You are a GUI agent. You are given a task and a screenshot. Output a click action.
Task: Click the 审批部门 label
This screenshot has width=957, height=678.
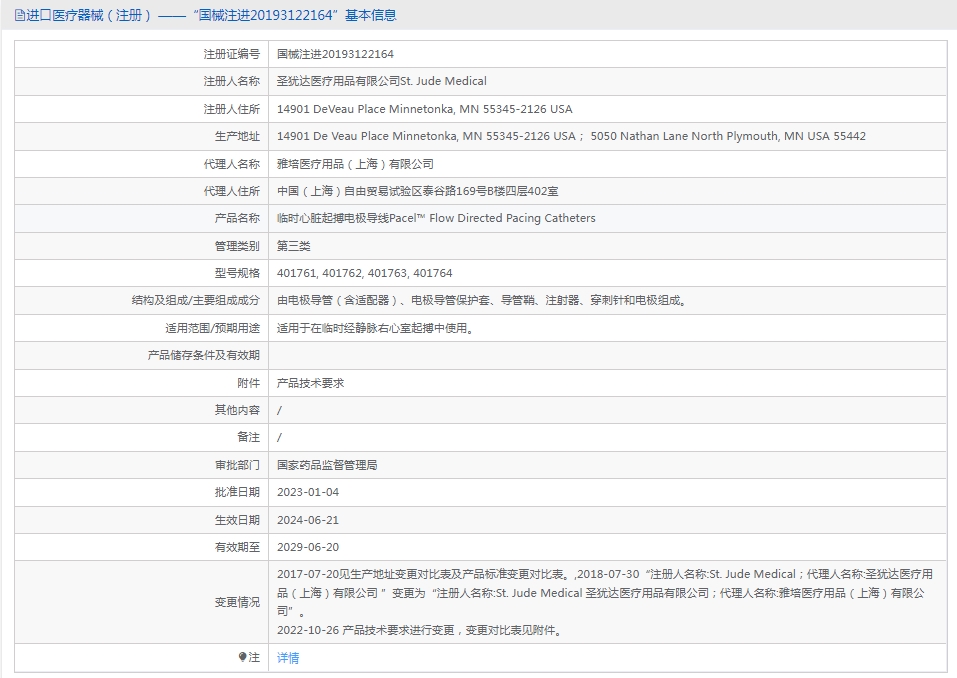[237, 465]
